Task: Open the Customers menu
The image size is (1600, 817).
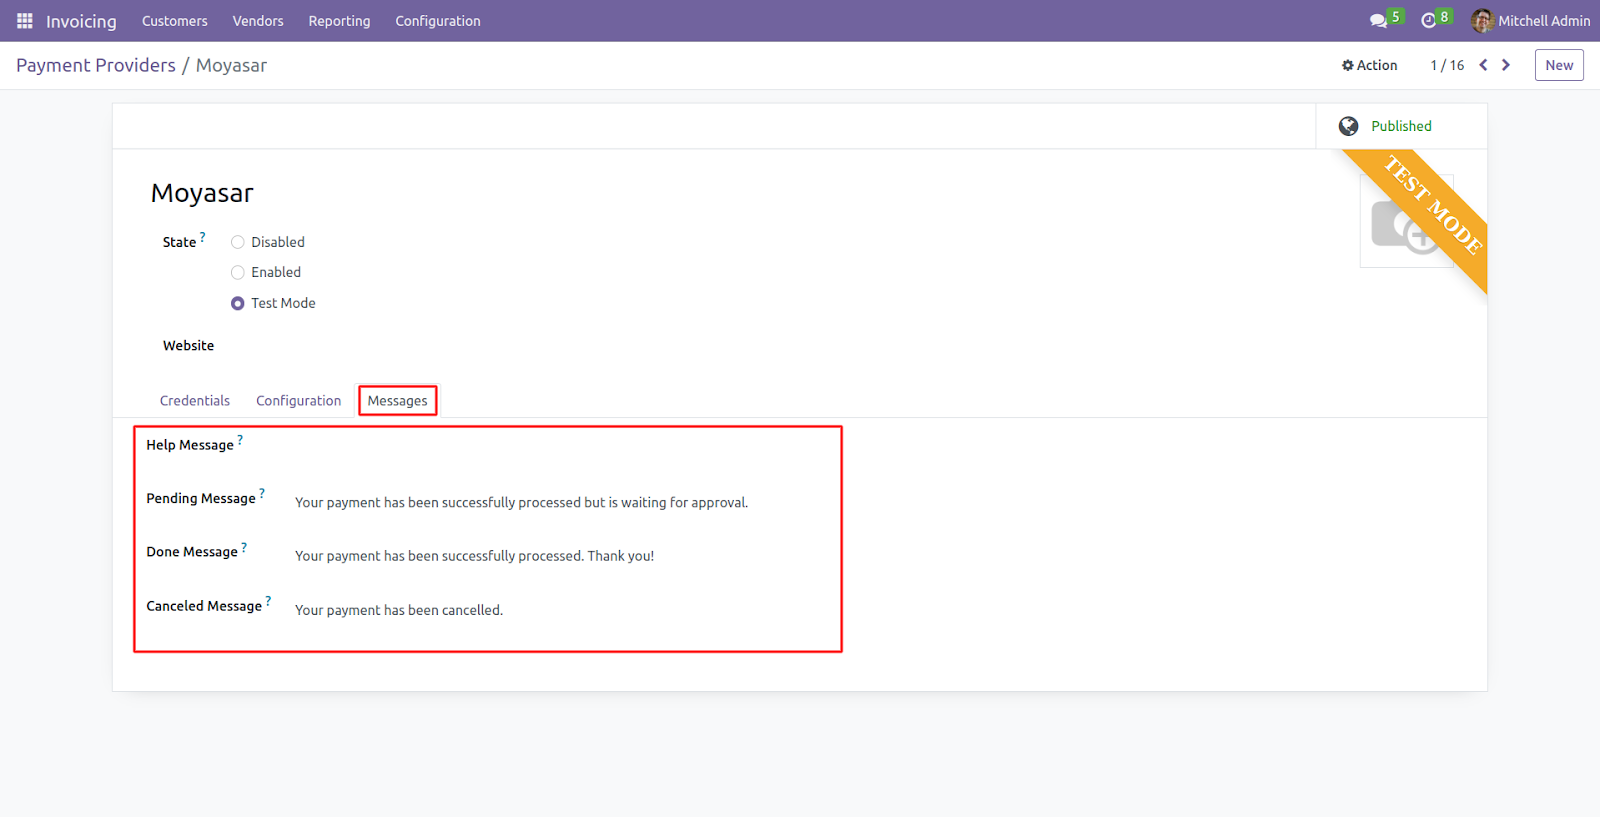Action: pos(175,21)
